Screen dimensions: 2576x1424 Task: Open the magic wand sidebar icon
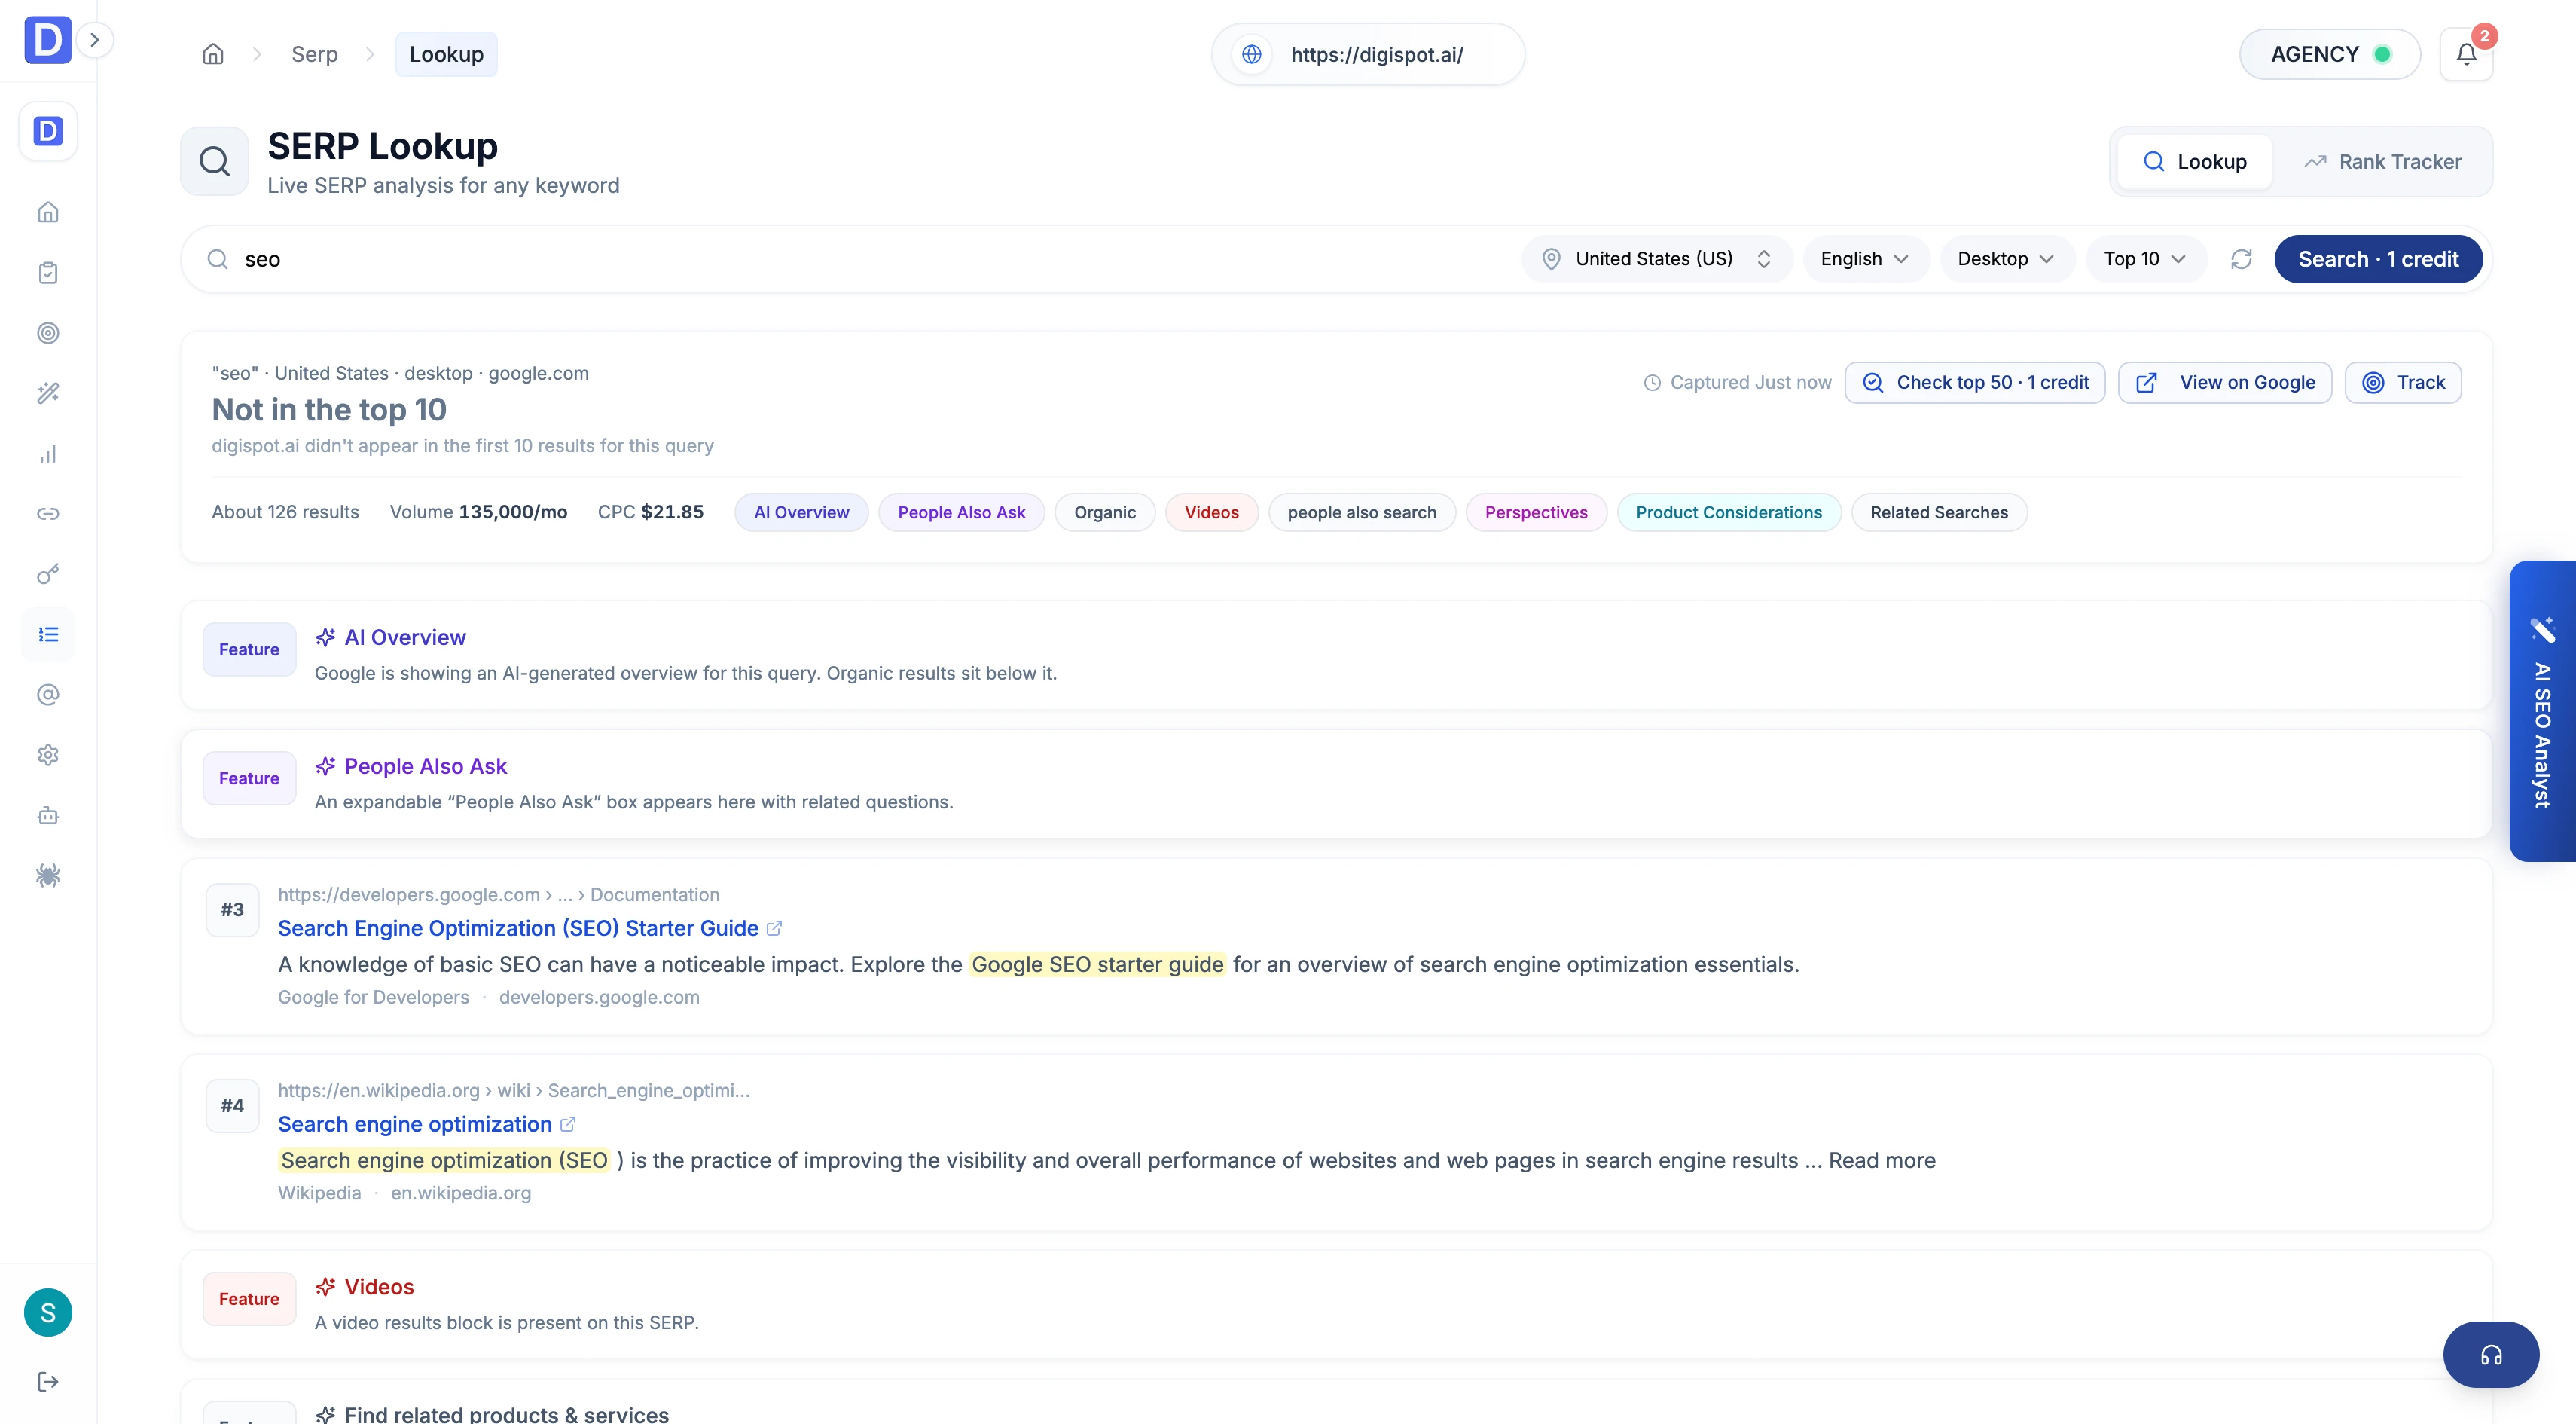48,393
